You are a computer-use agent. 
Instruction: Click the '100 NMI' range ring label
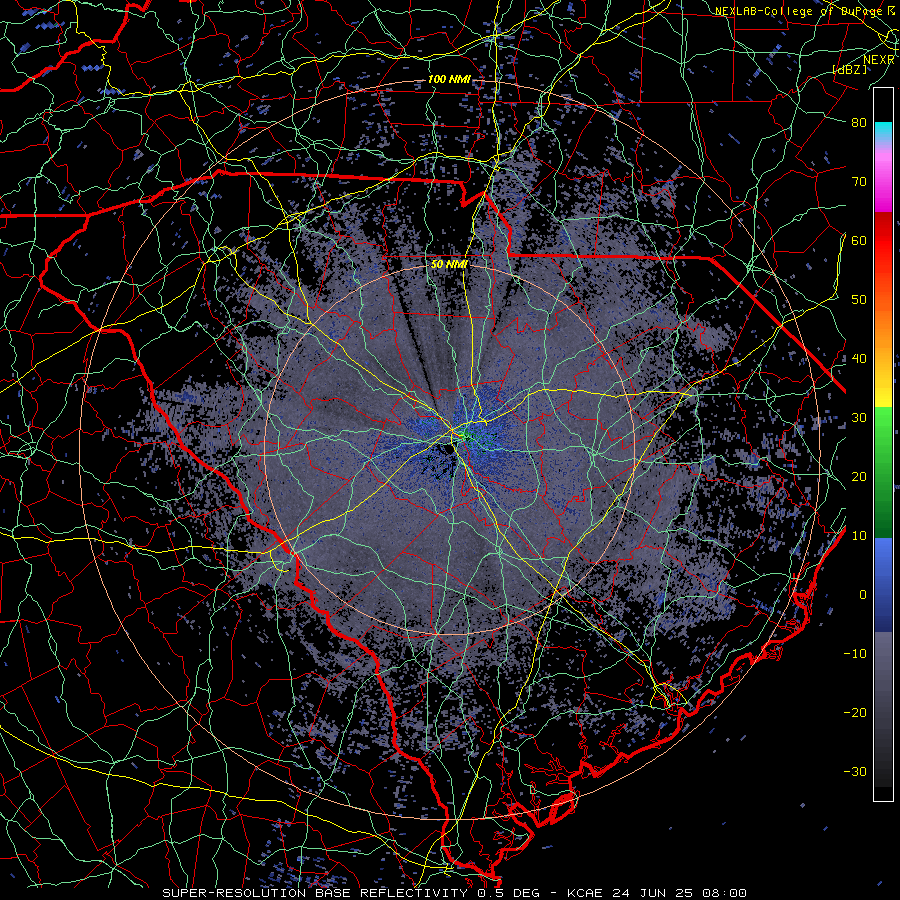449,79
